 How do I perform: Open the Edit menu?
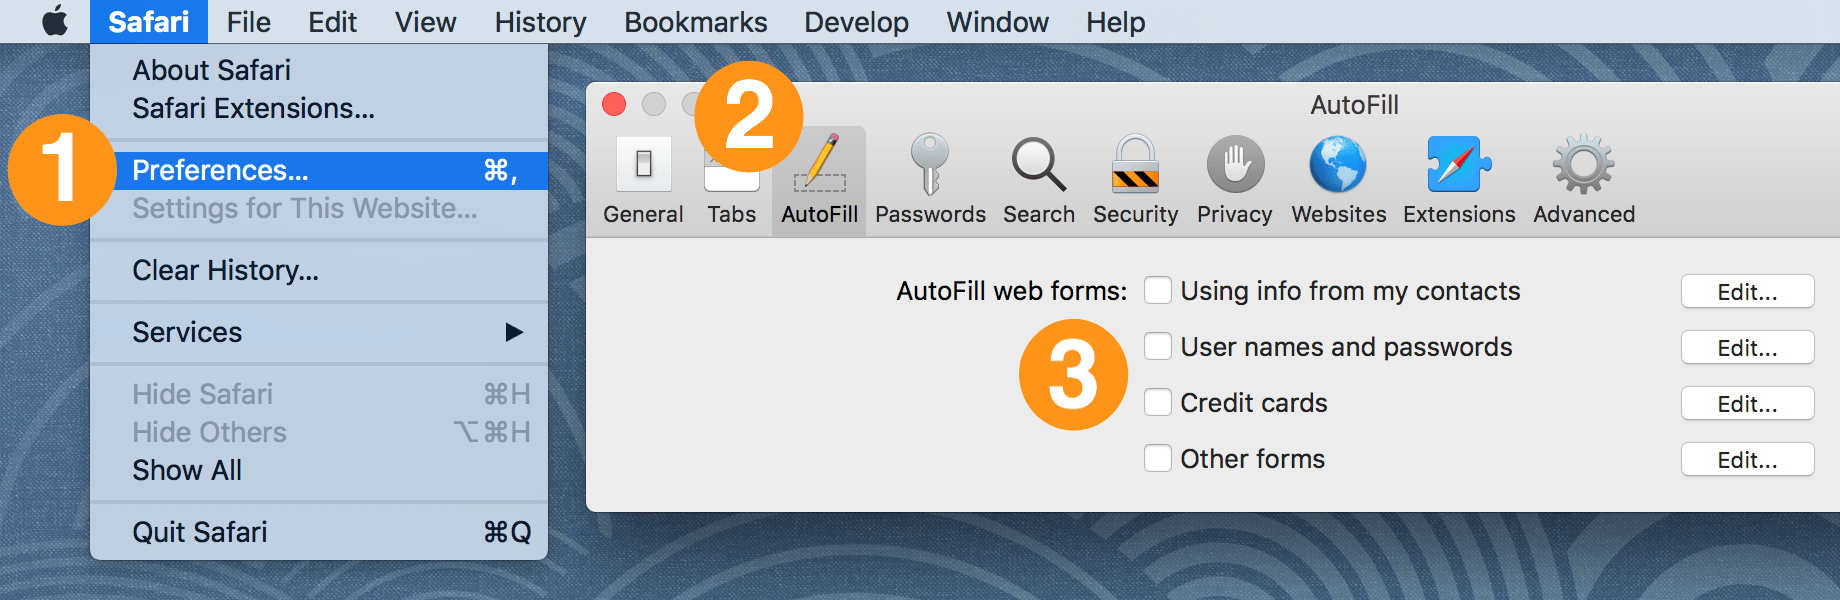(332, 21)
